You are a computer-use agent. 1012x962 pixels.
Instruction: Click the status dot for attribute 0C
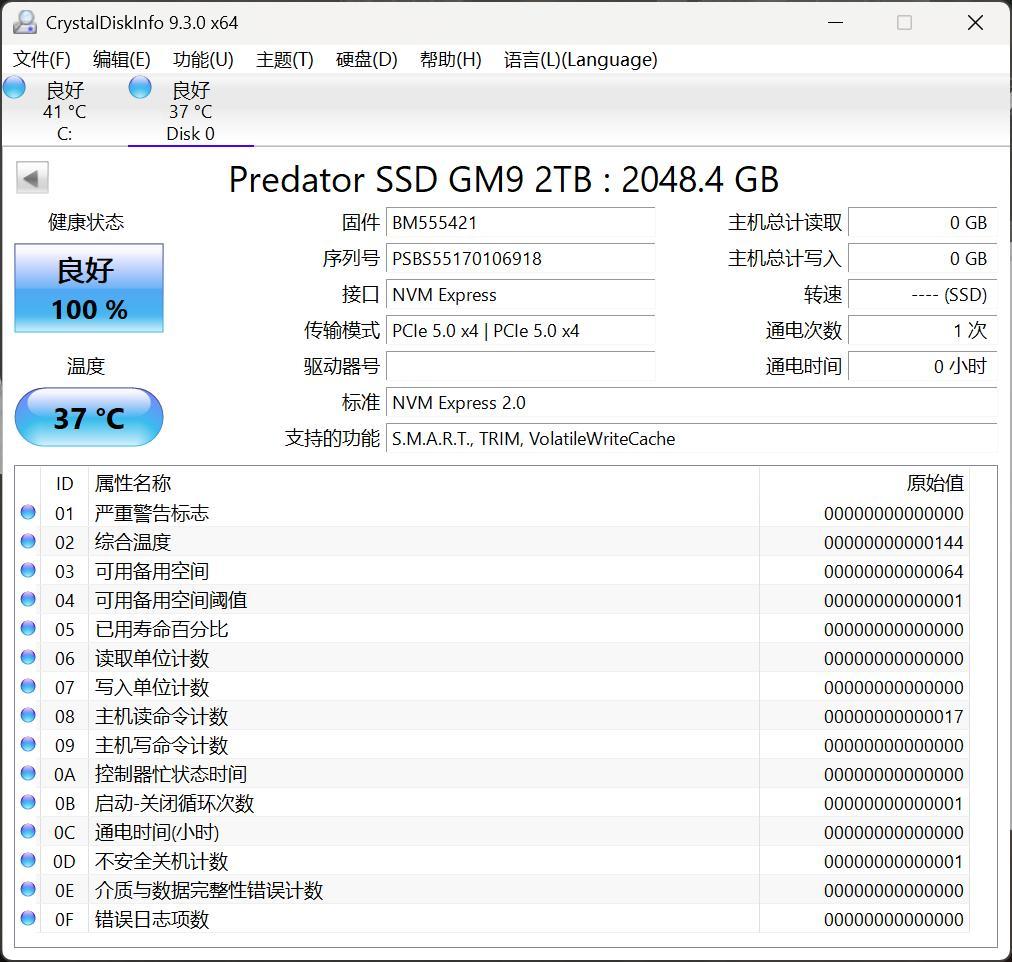(x=28, y=832)
